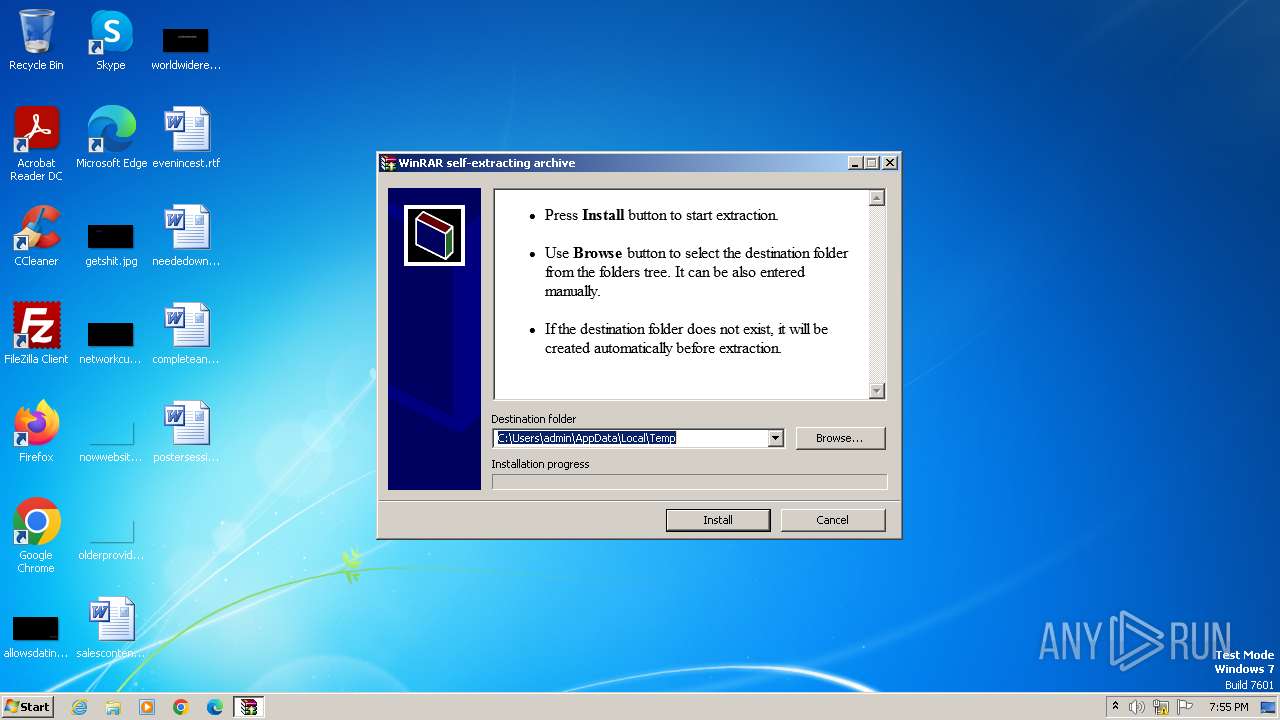Viewport: 1280px width, 720px height.
Task: Click the network tray icon
Action: 1161,707
